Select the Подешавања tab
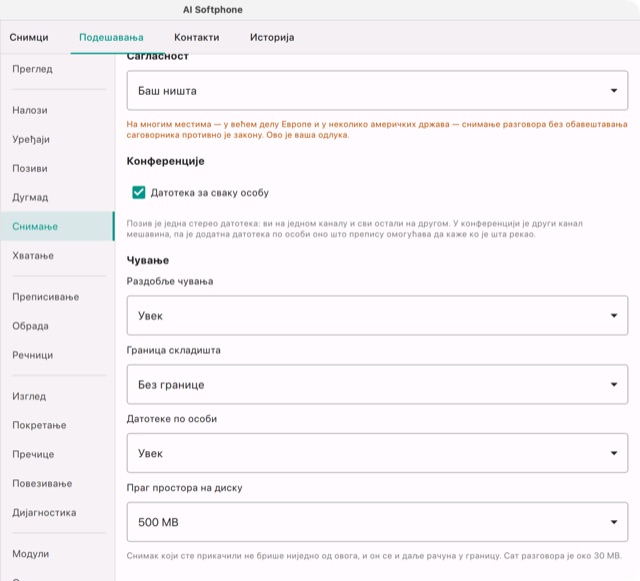 click(x=111, y=37)
